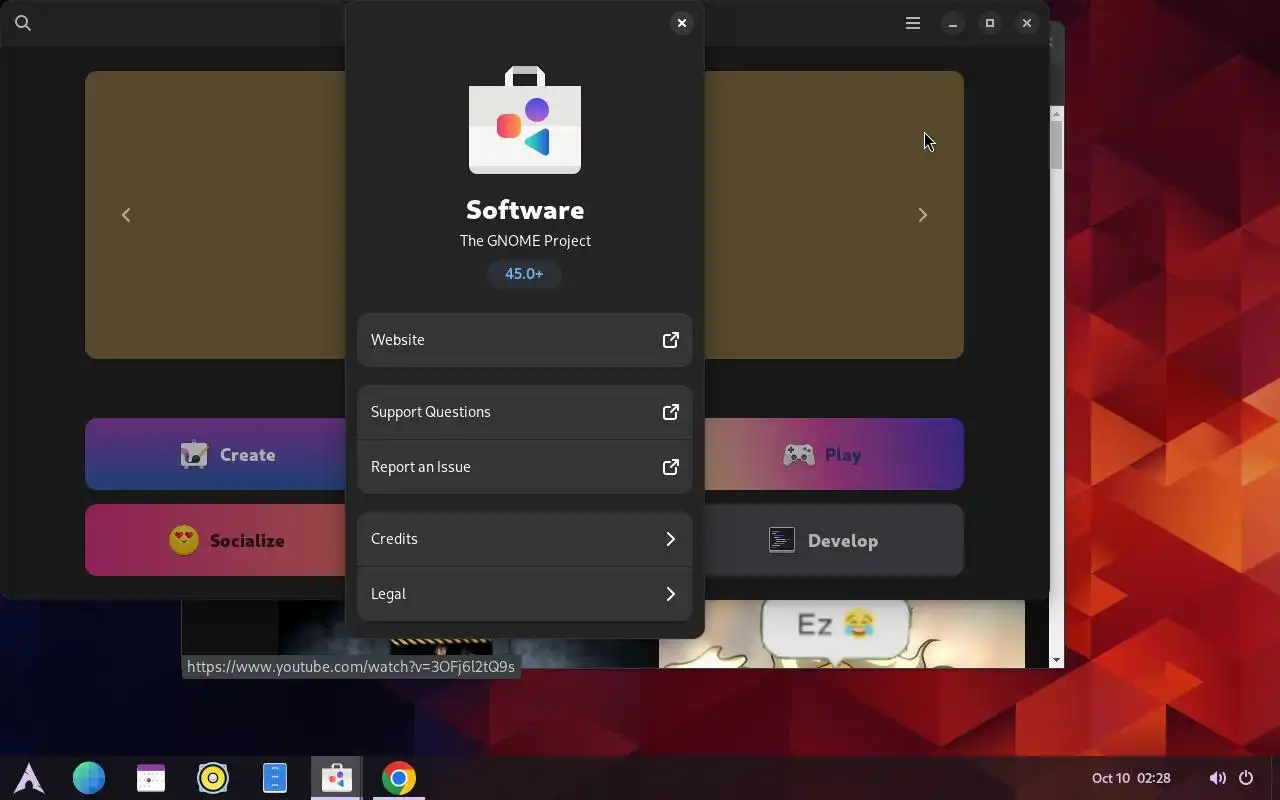Click the 45.0+ version badge

(x=524, y=274)
